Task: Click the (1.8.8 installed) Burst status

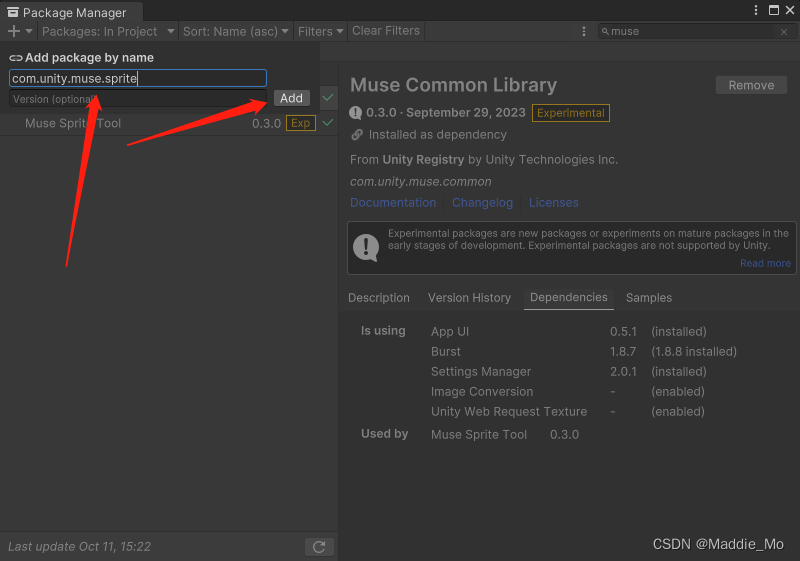Action: point(694,351)
